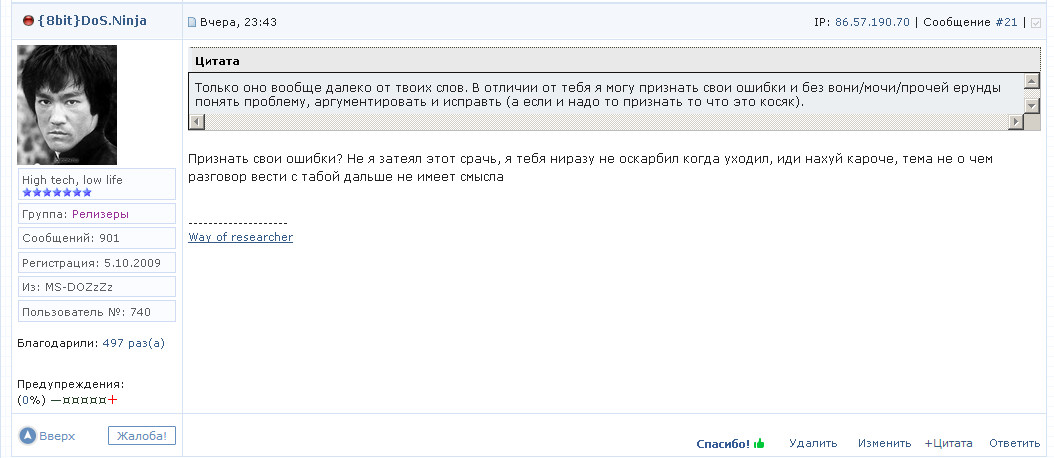Click the minus to decrease warnings
The height and width of the screenshot is (458, 1054).
coord(56,400)
